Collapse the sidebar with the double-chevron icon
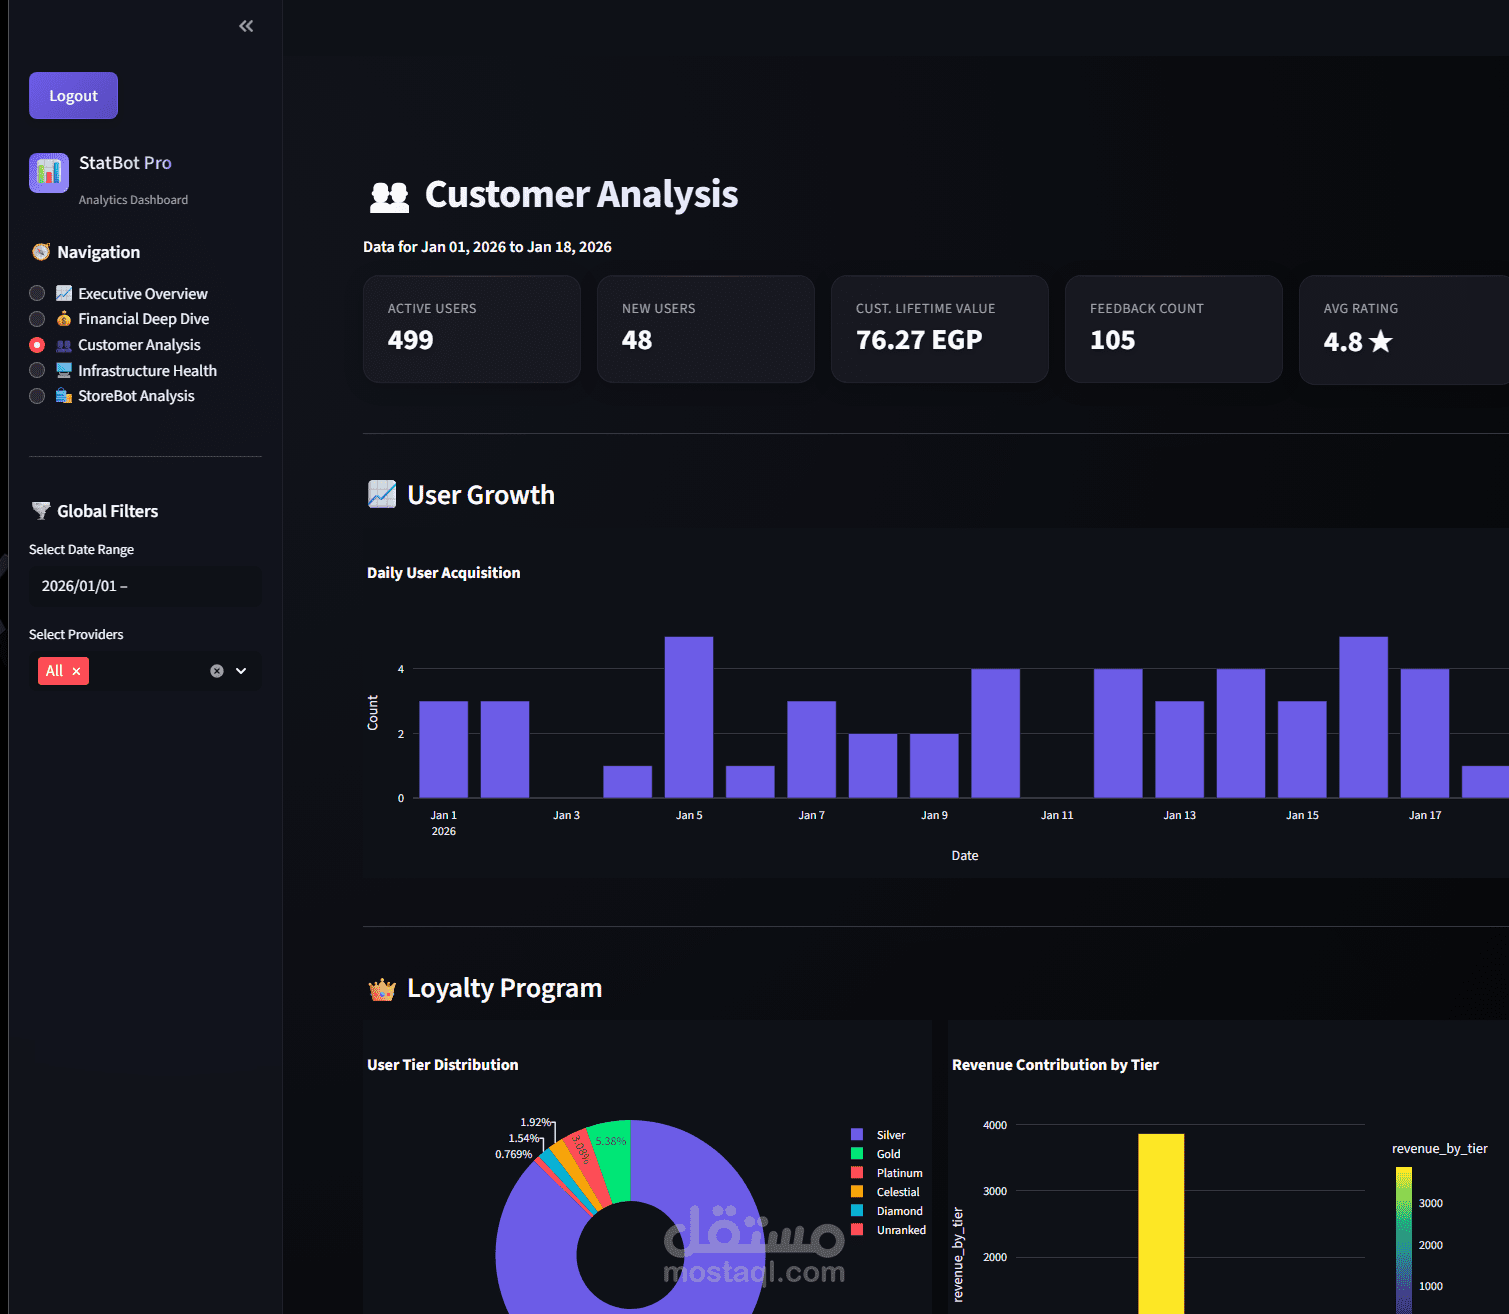Viewport: 1509px width, 1314px height. [x=246, y=26]
